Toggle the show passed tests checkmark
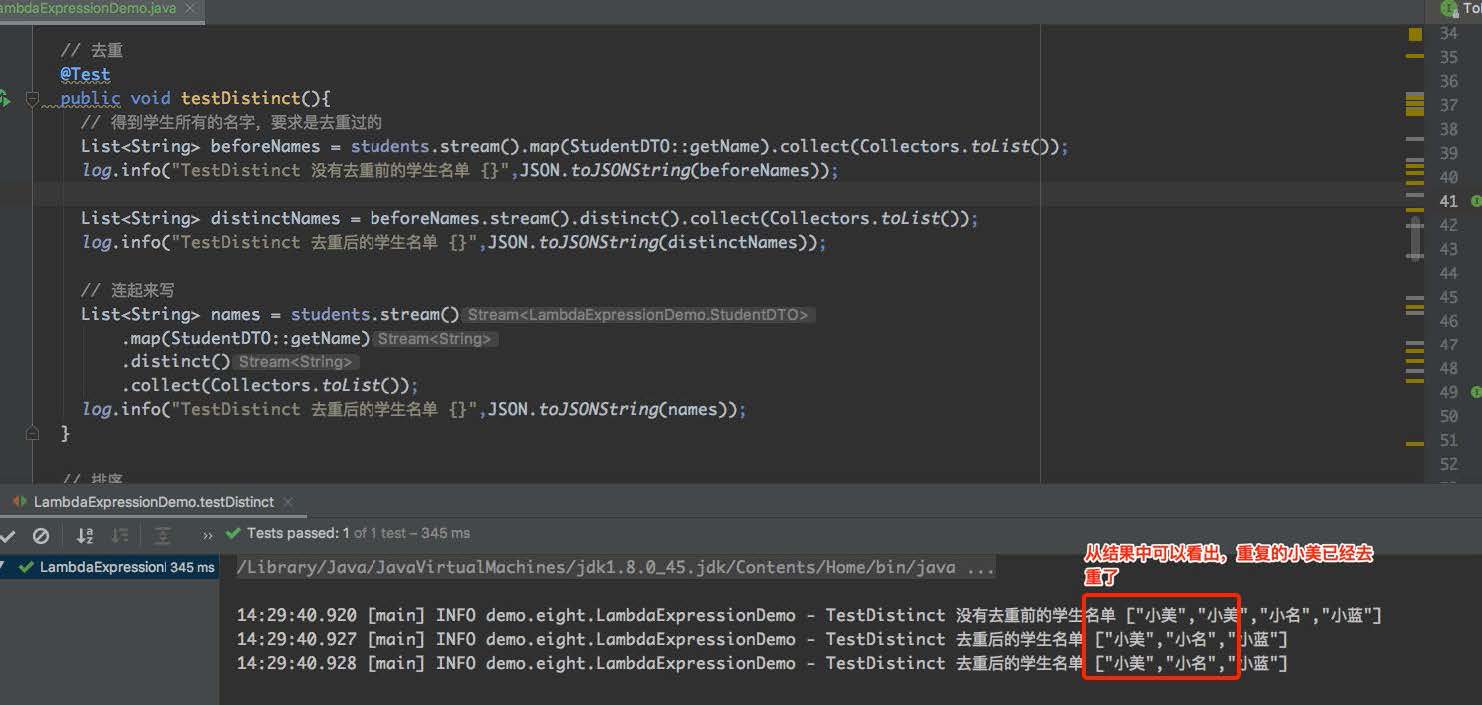The width and height of the screenshot is (1482, 705). point(8,535)
